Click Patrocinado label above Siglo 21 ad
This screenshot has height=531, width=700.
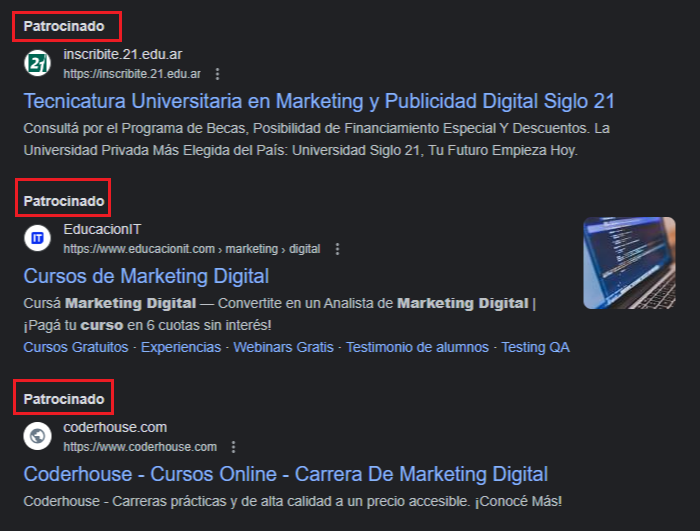[x=64, y=26]
